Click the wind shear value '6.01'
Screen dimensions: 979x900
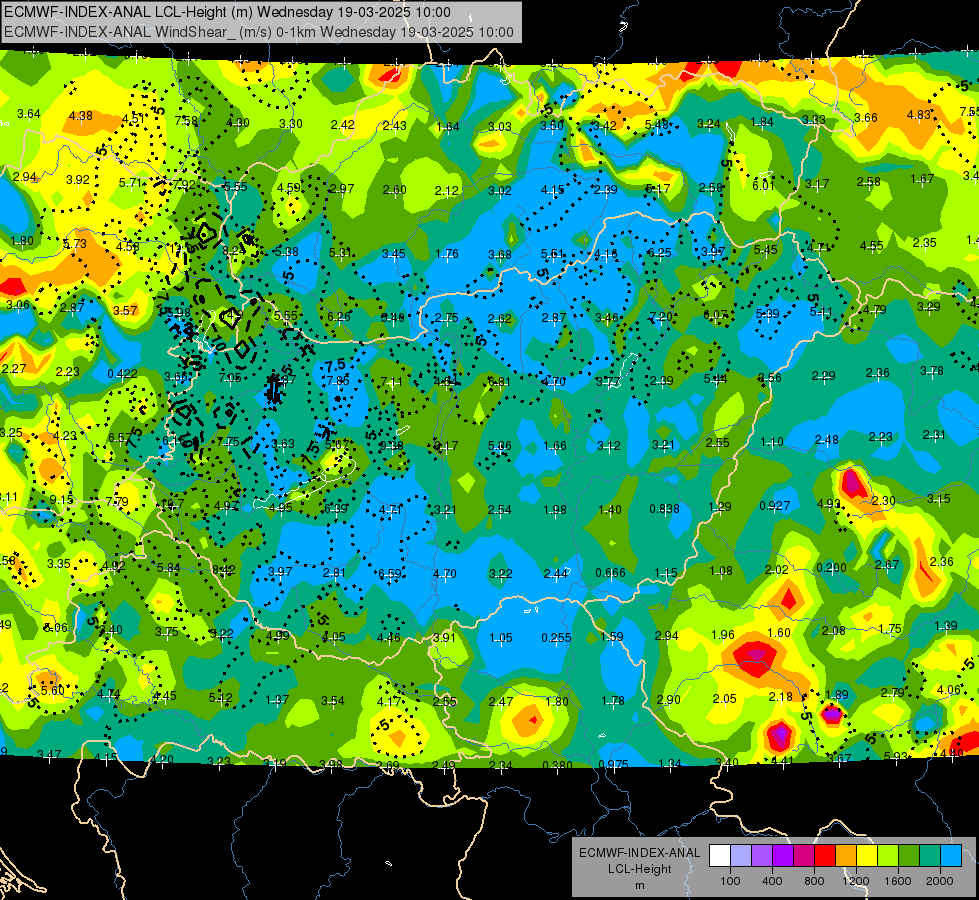[x=763, y=185]
